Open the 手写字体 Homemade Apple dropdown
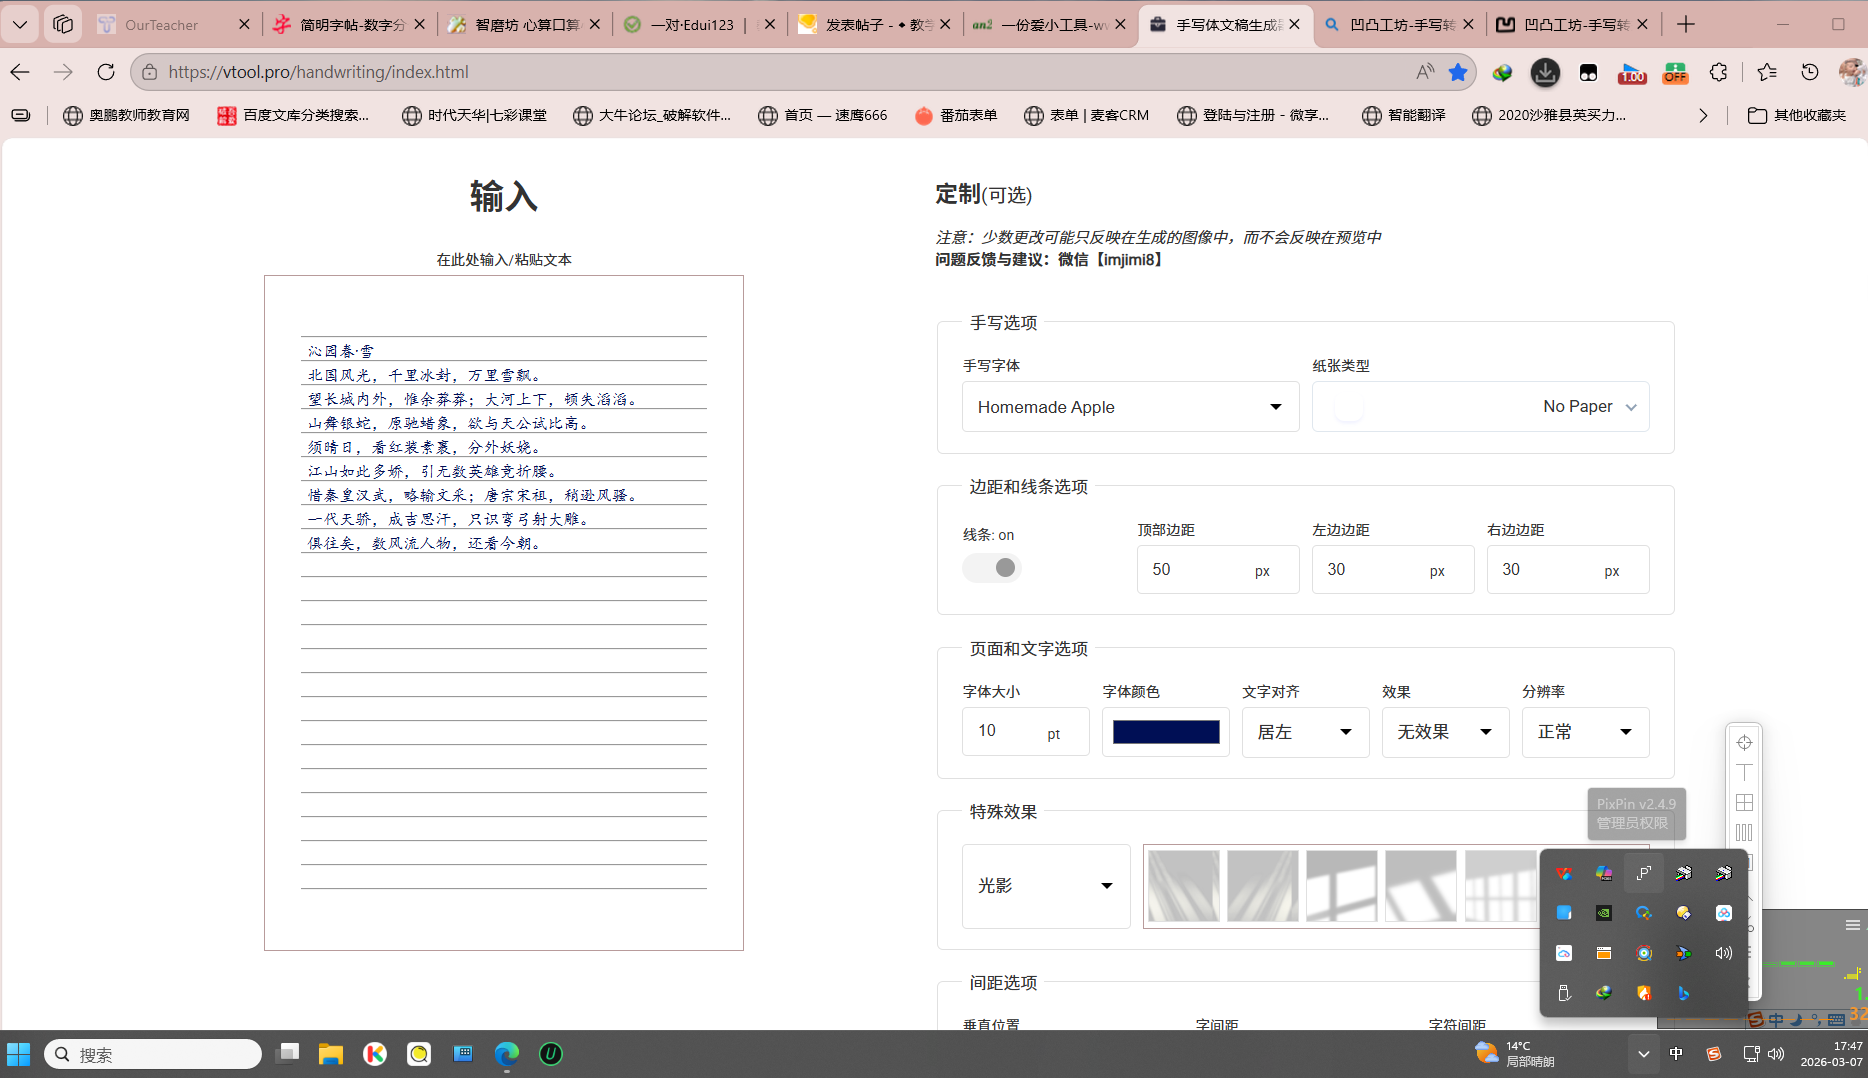This screenshot has height=1078, width=1868. pos(1130,407)
